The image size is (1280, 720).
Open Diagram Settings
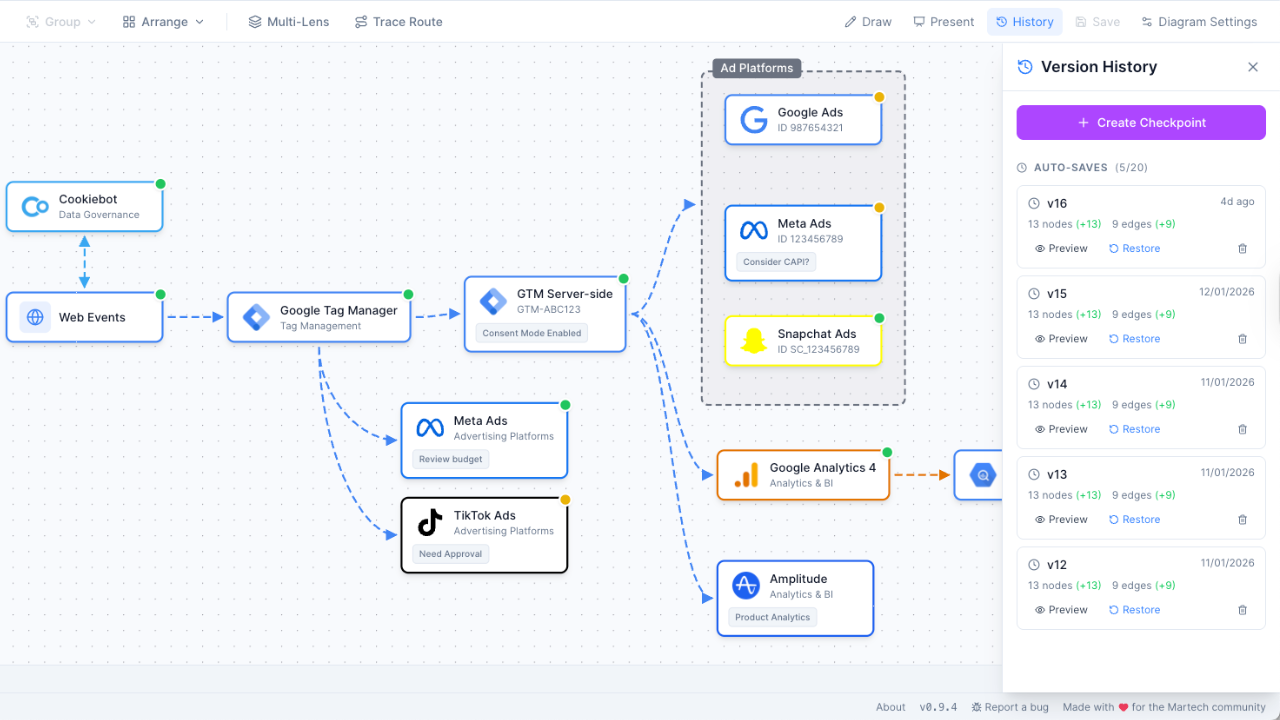coord(1198,21)
